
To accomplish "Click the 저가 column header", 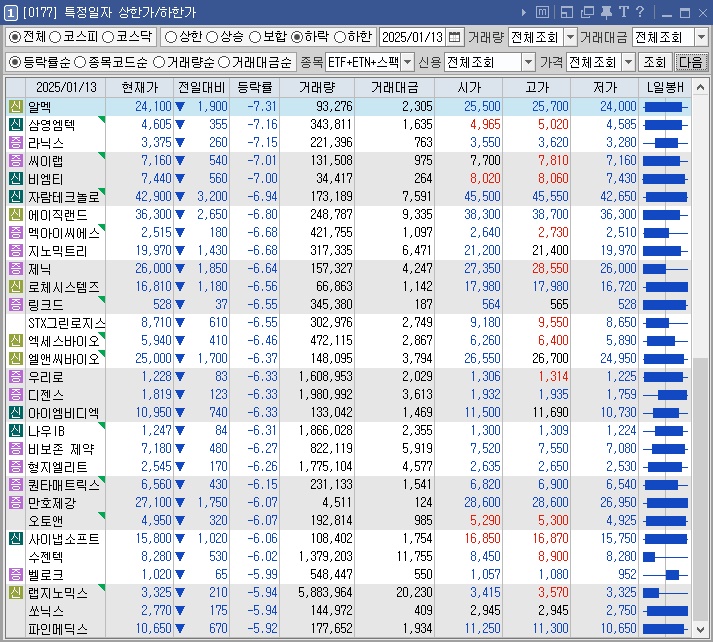I will coord(605,87).
